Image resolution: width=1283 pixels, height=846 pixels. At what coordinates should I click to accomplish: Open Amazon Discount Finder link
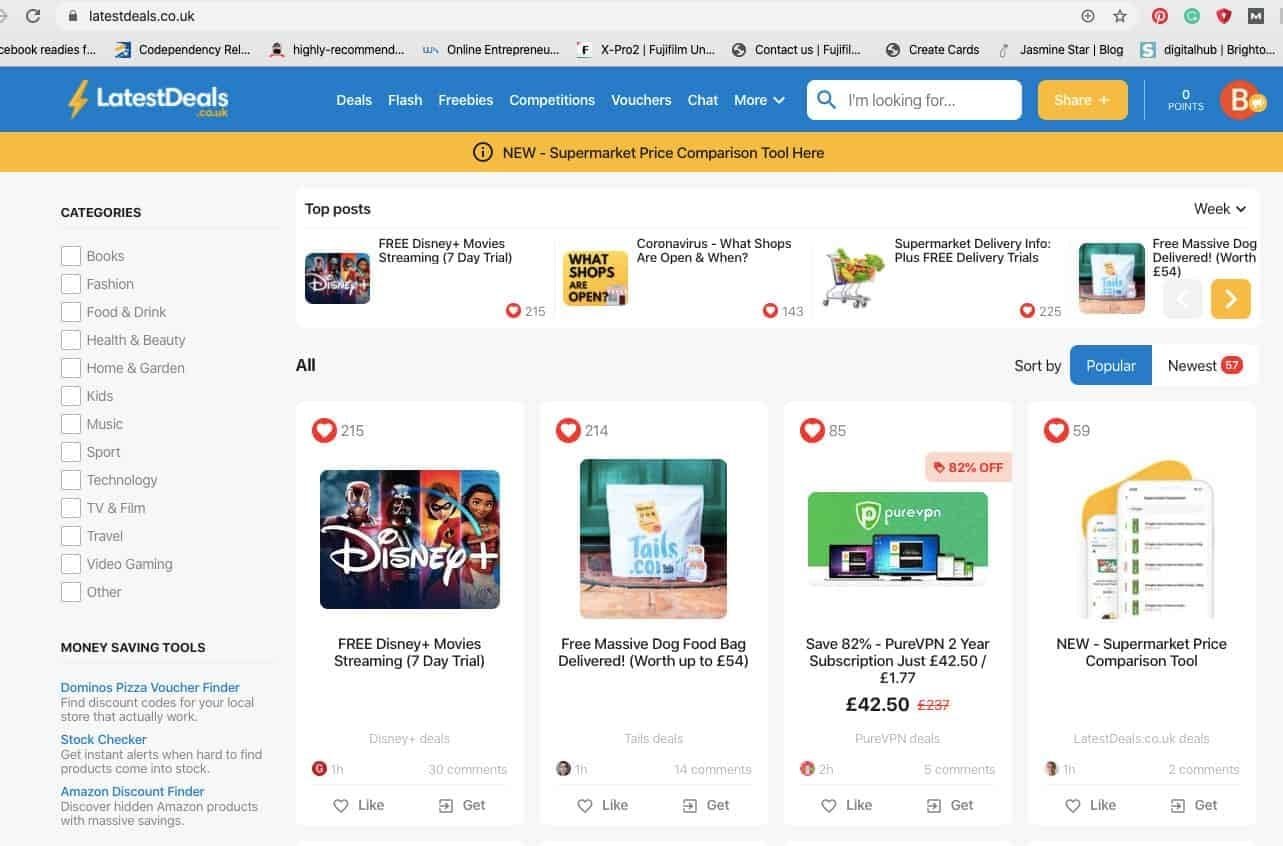132,791
